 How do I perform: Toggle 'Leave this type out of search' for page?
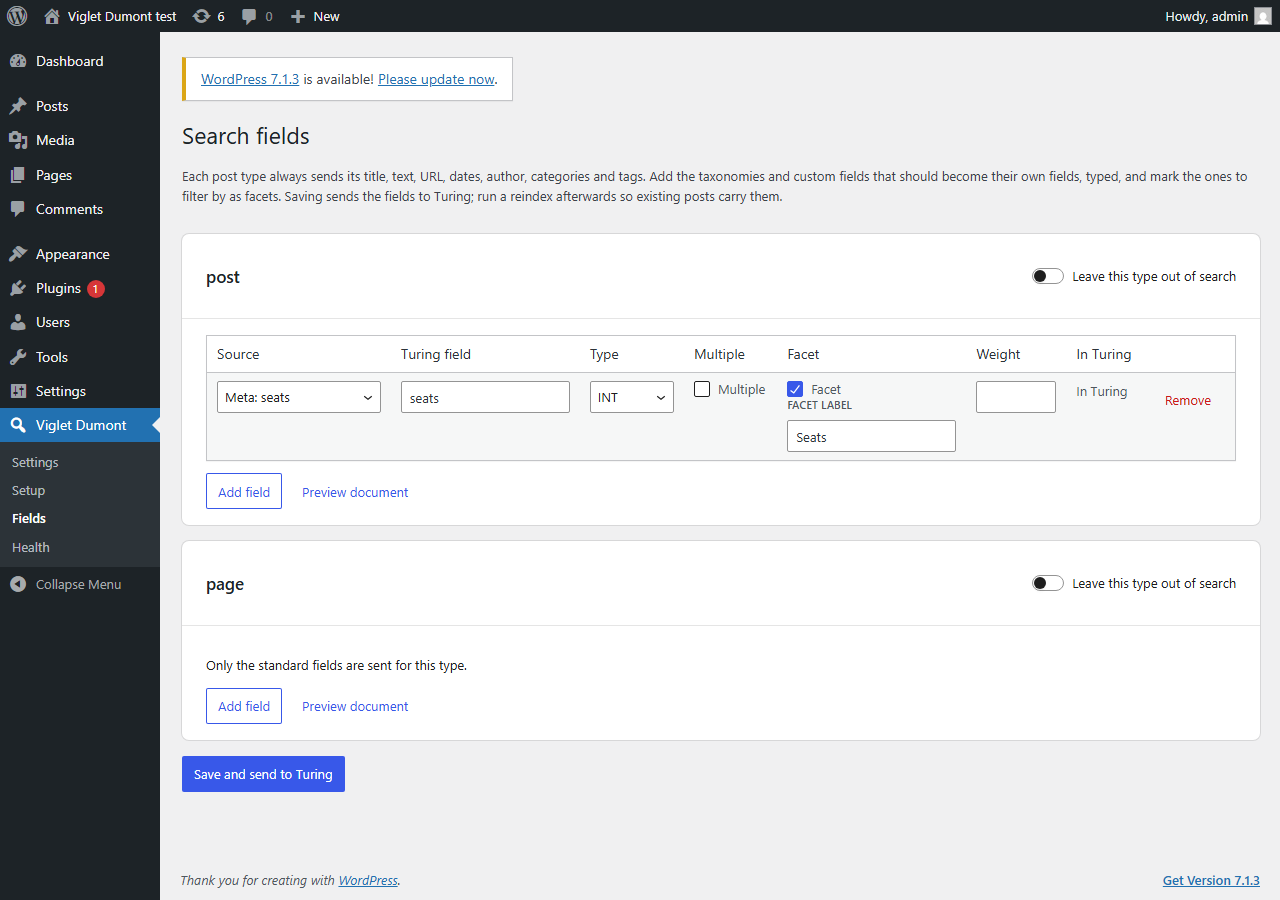point(1048,583)
